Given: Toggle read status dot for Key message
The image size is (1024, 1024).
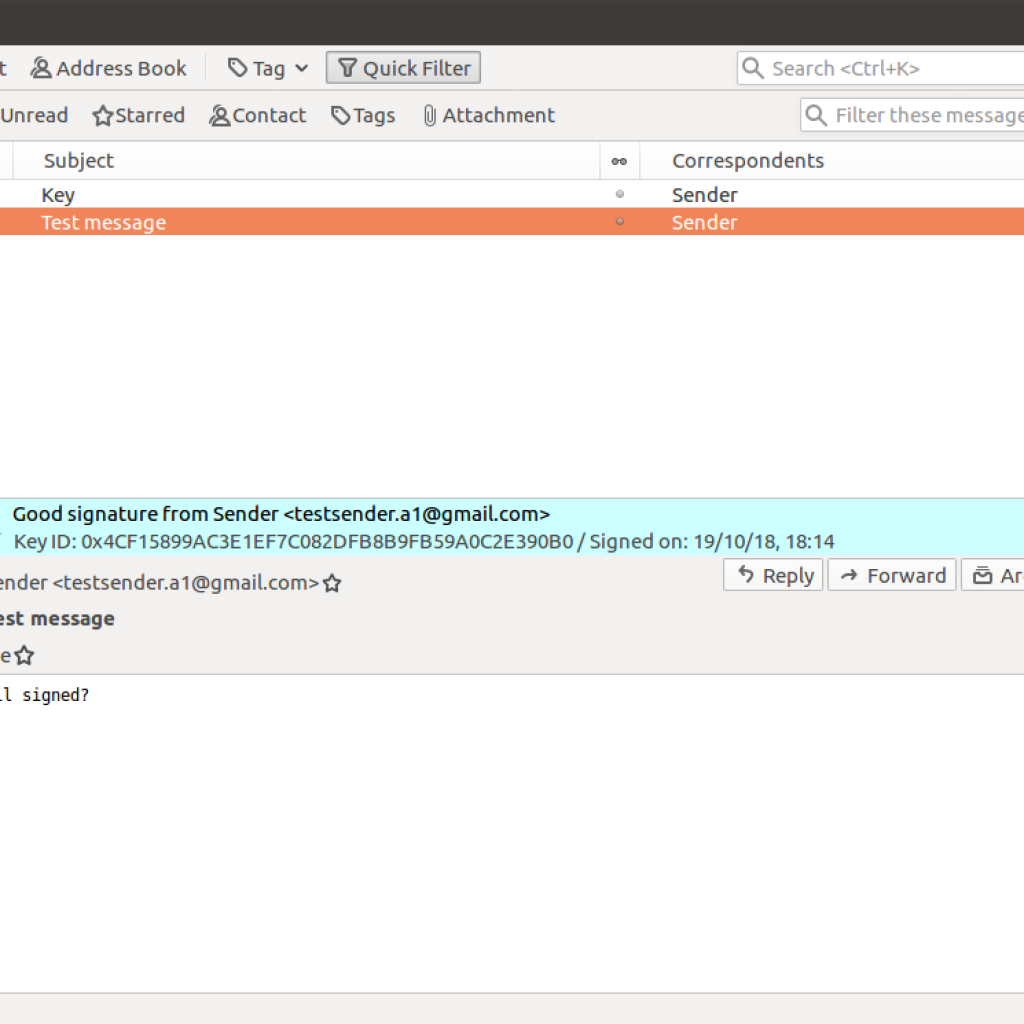Looking at the screenshot, I should [x=619, y=194].
